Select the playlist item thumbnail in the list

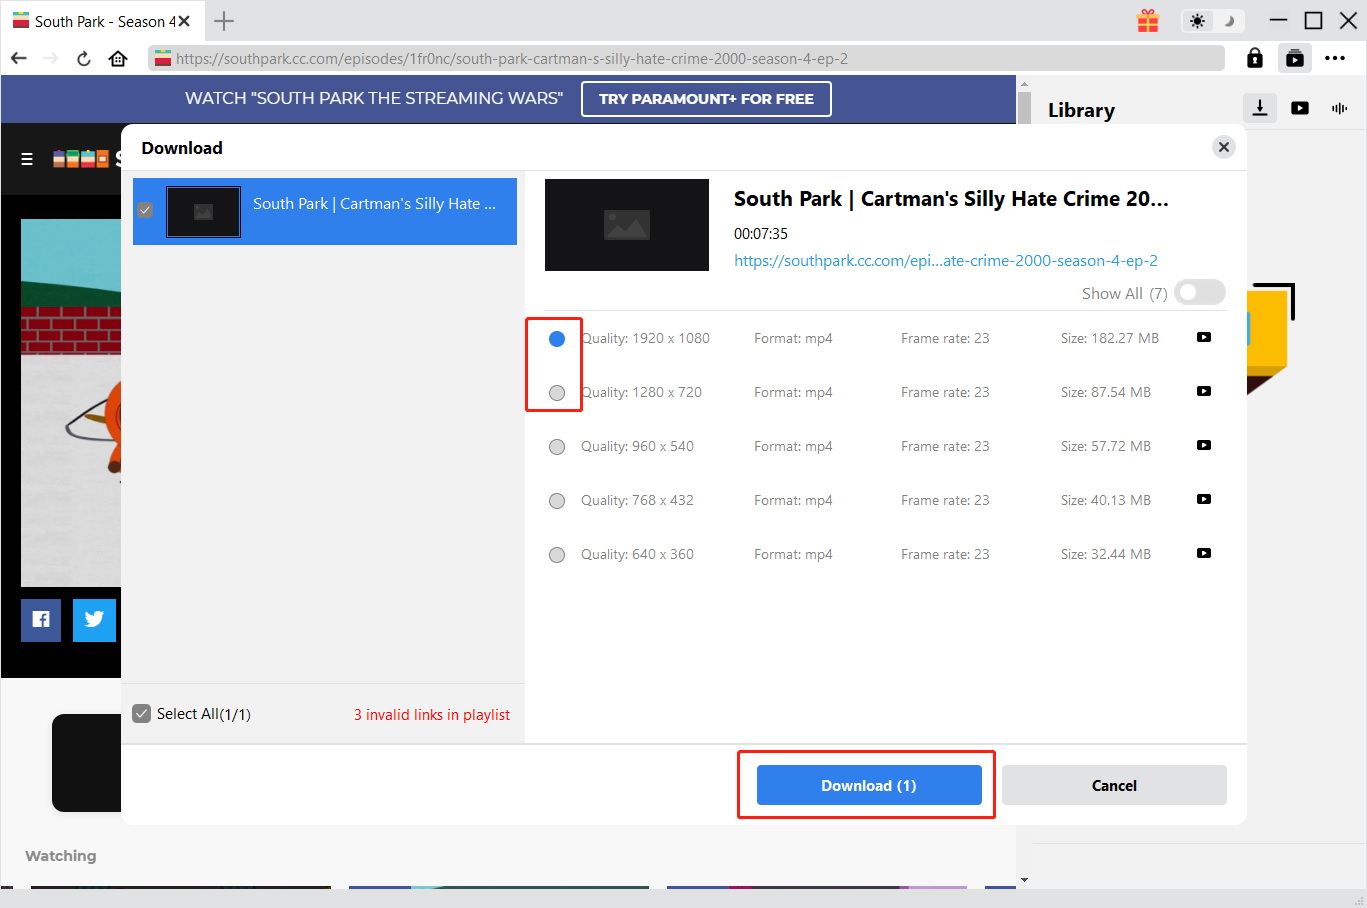click(x=203, y=211)
